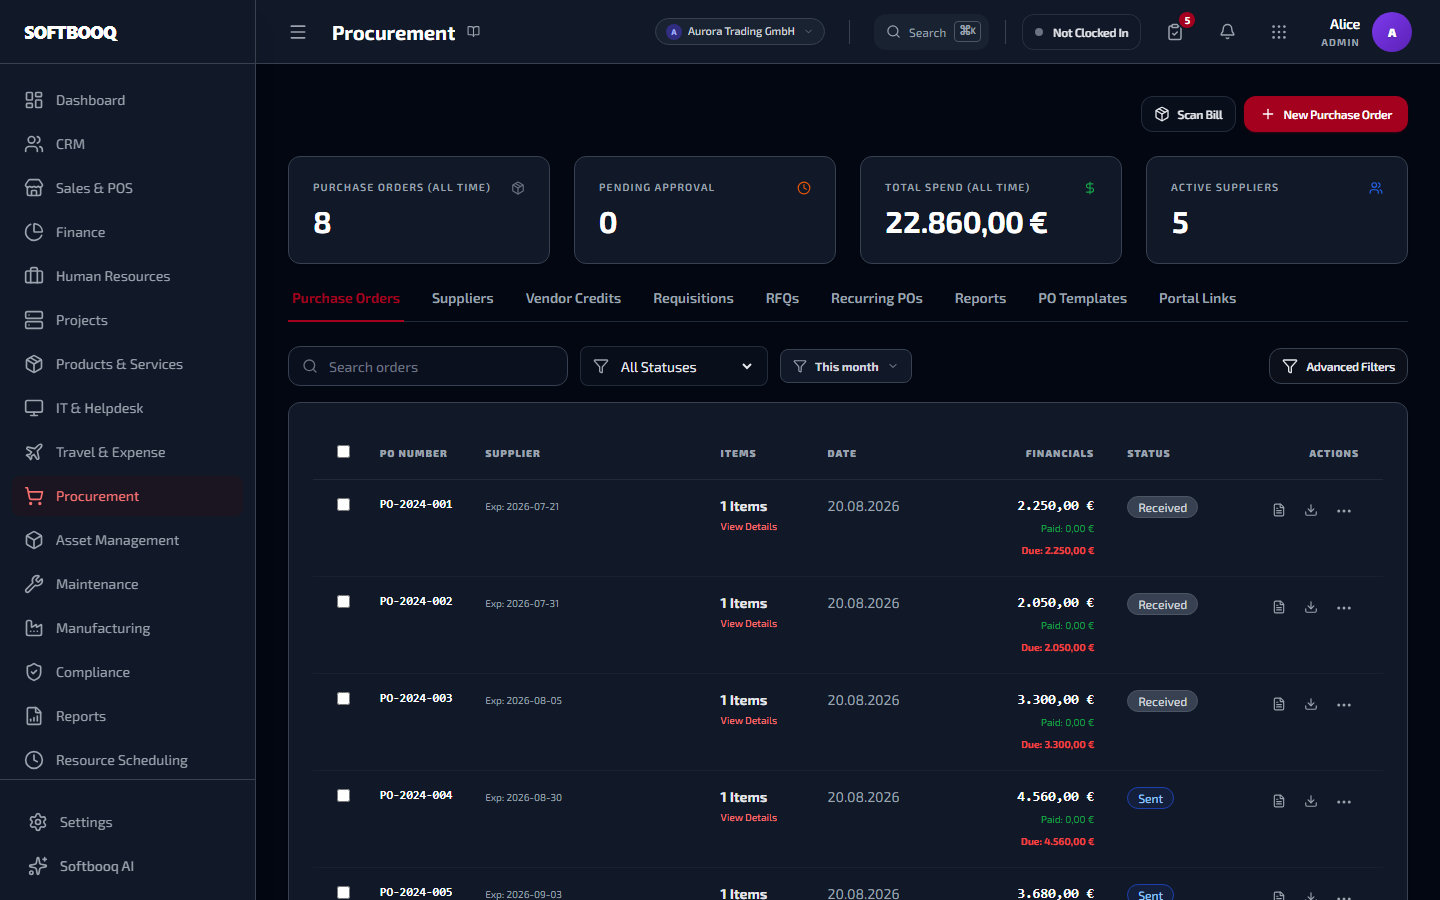Select the PO-2024-001 row checkbox
Screen dimensions: 1440x900
coord(343,504)
